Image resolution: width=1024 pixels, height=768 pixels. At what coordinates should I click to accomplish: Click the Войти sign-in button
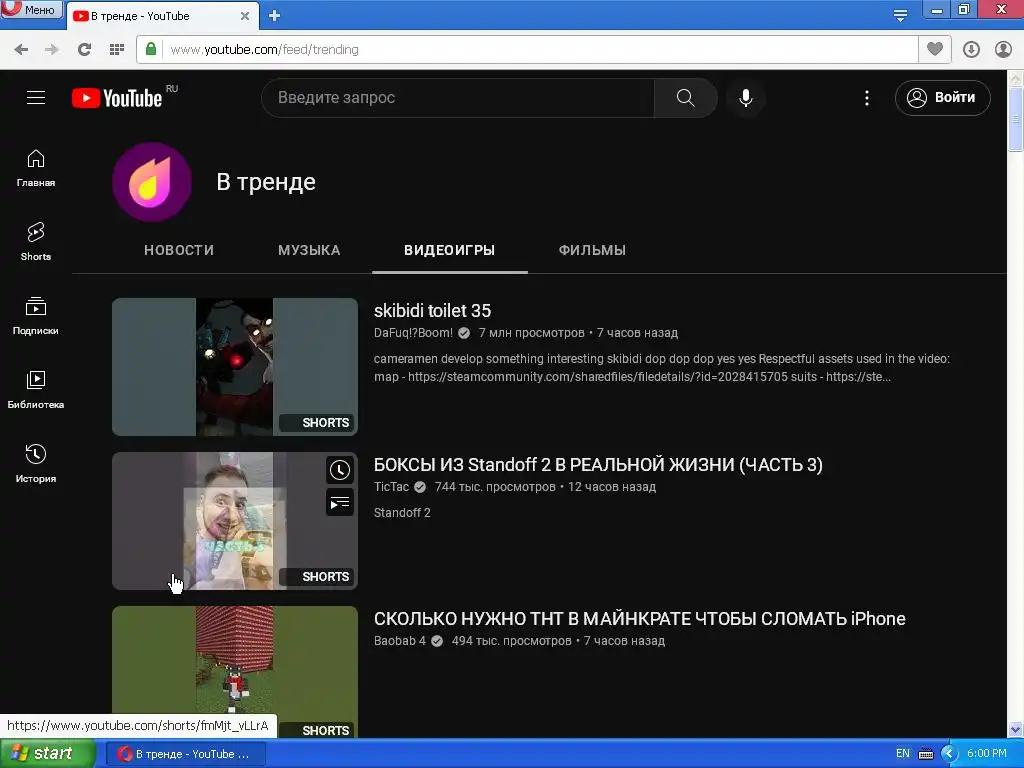[x=942, y=98]
